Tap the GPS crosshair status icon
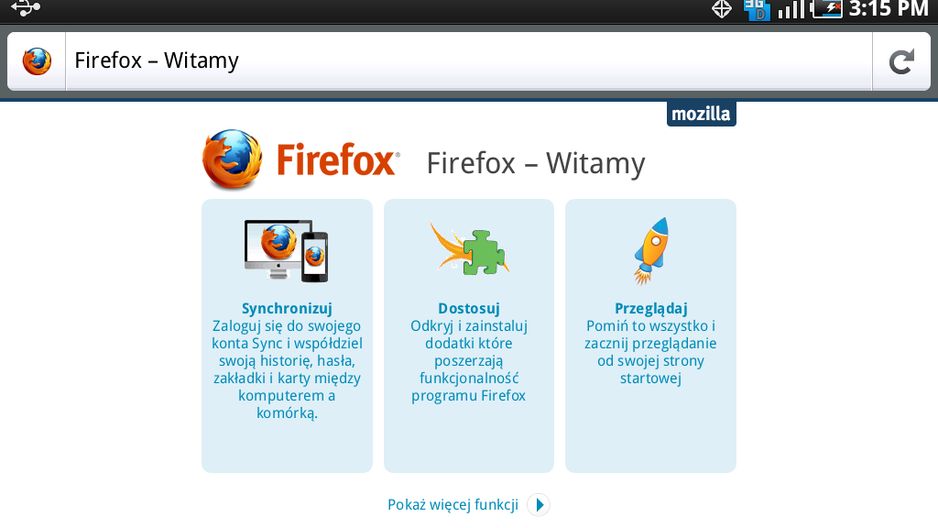 coord(721,9)
